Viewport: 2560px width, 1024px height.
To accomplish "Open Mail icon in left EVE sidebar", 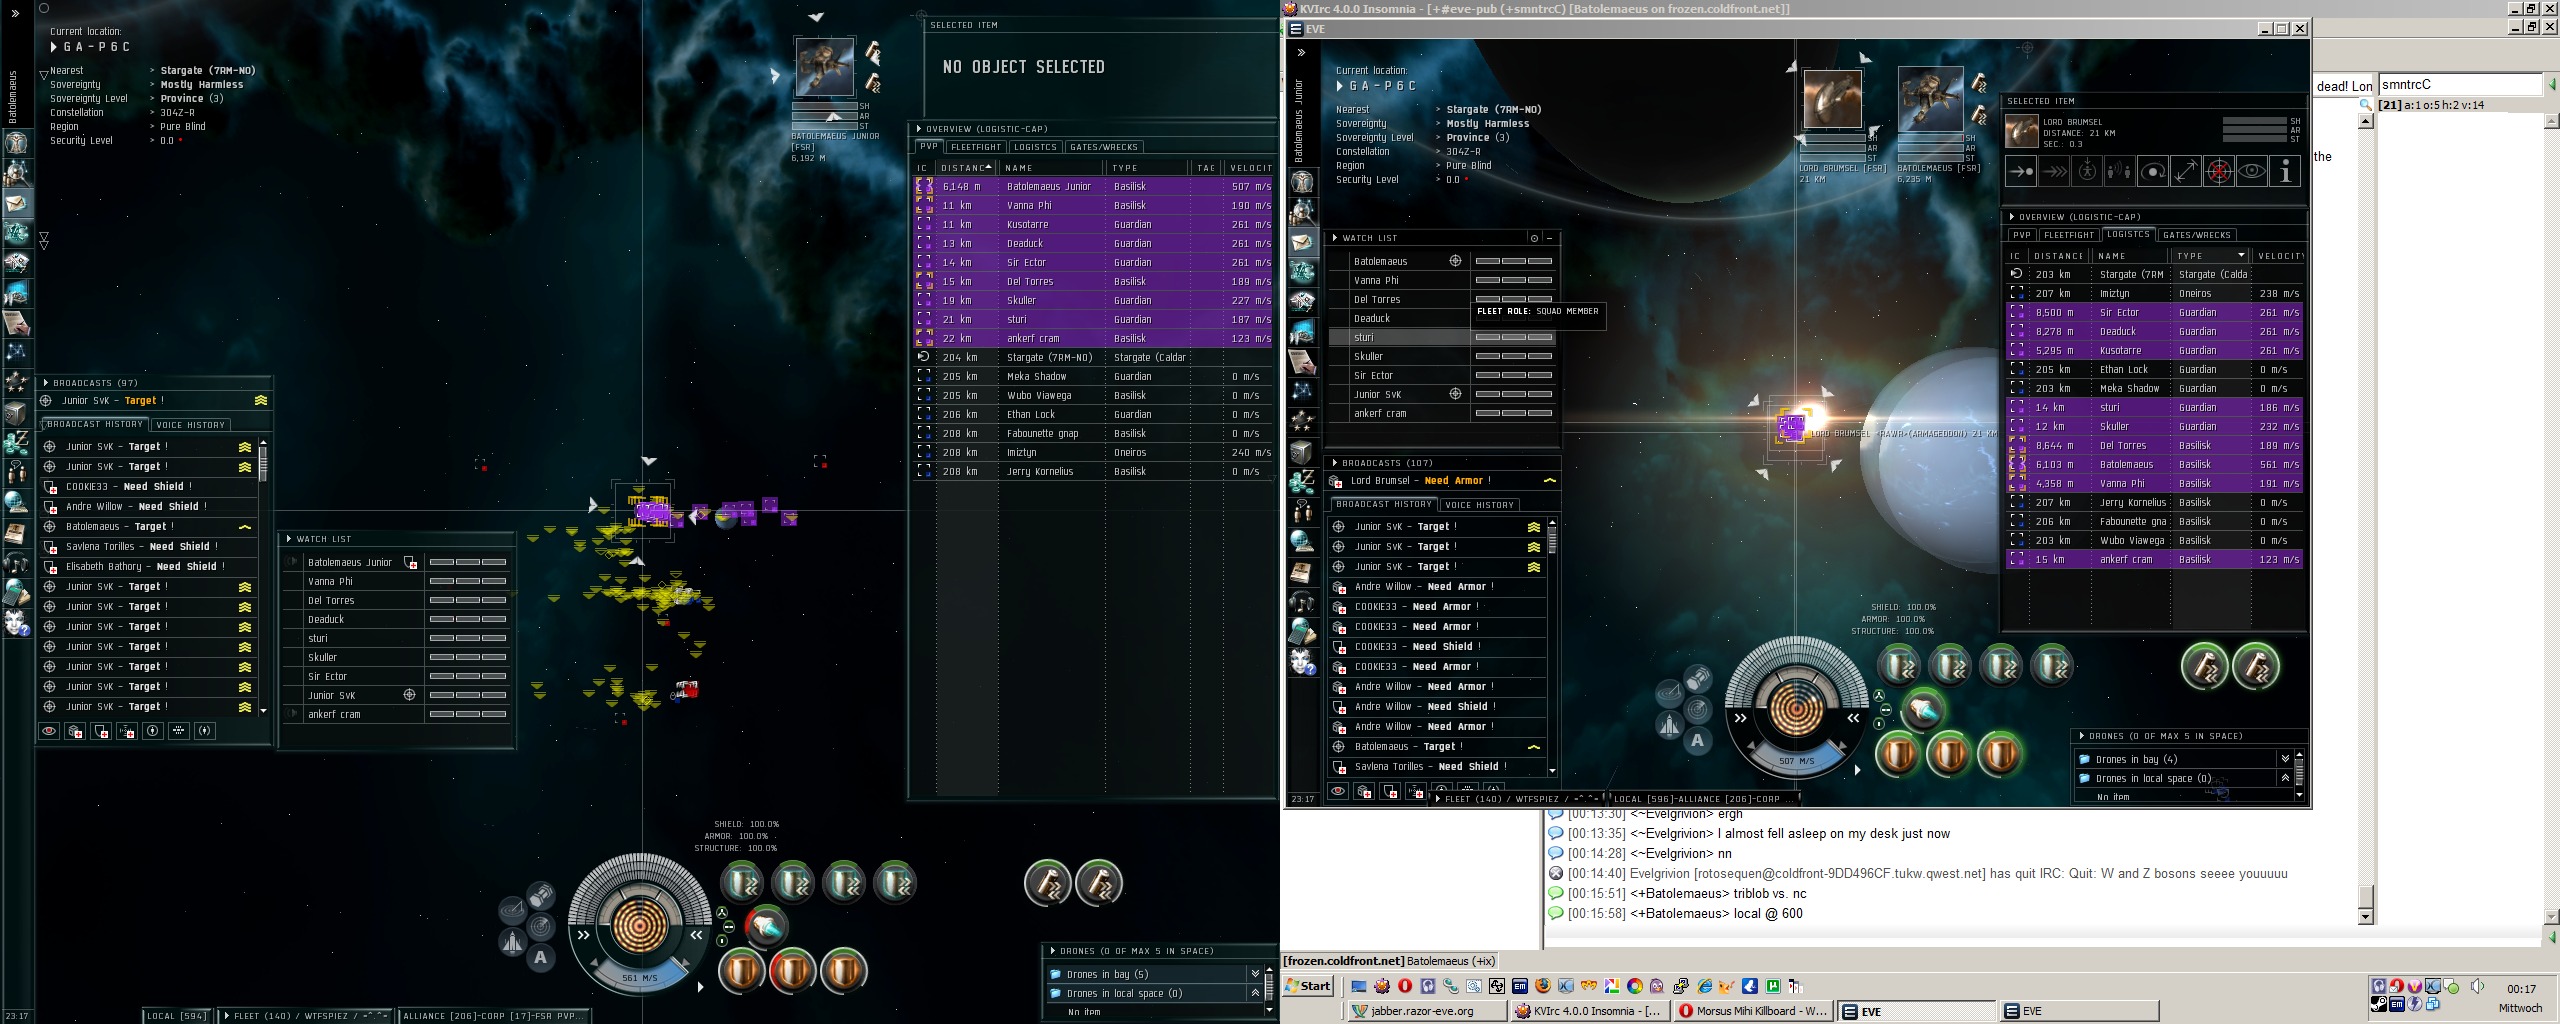I will click(x=17, y=203).
